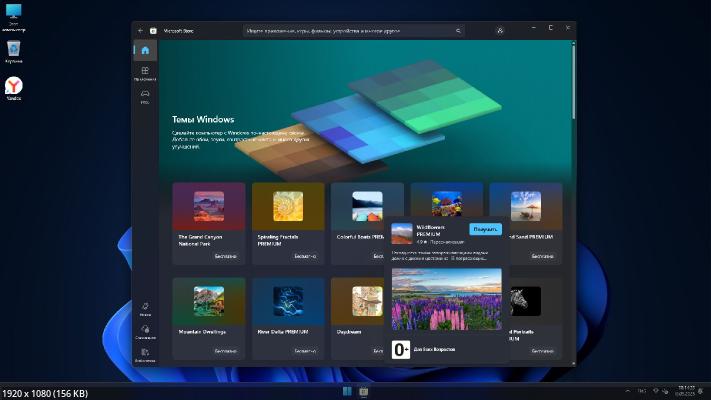Open the What's New icon in the sidebar

click(145, 307)
